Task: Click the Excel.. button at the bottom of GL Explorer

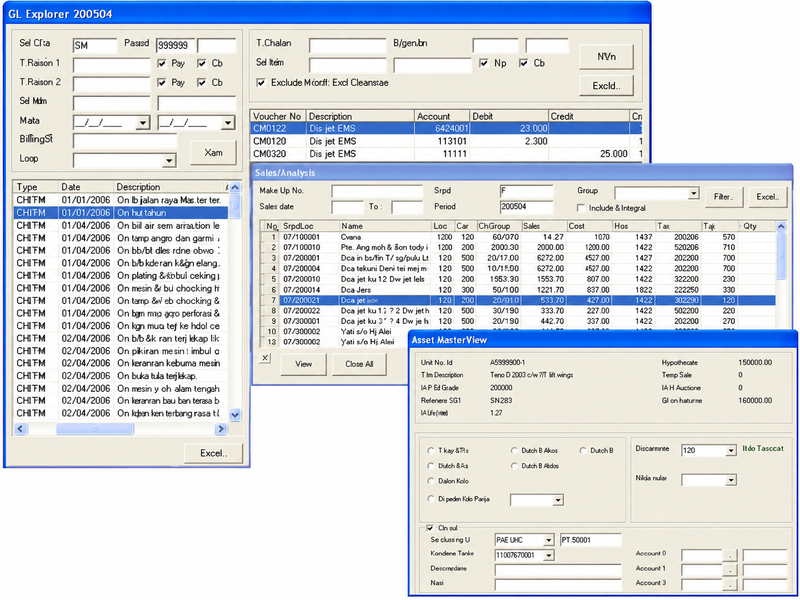Action: [x=213, y=453]
